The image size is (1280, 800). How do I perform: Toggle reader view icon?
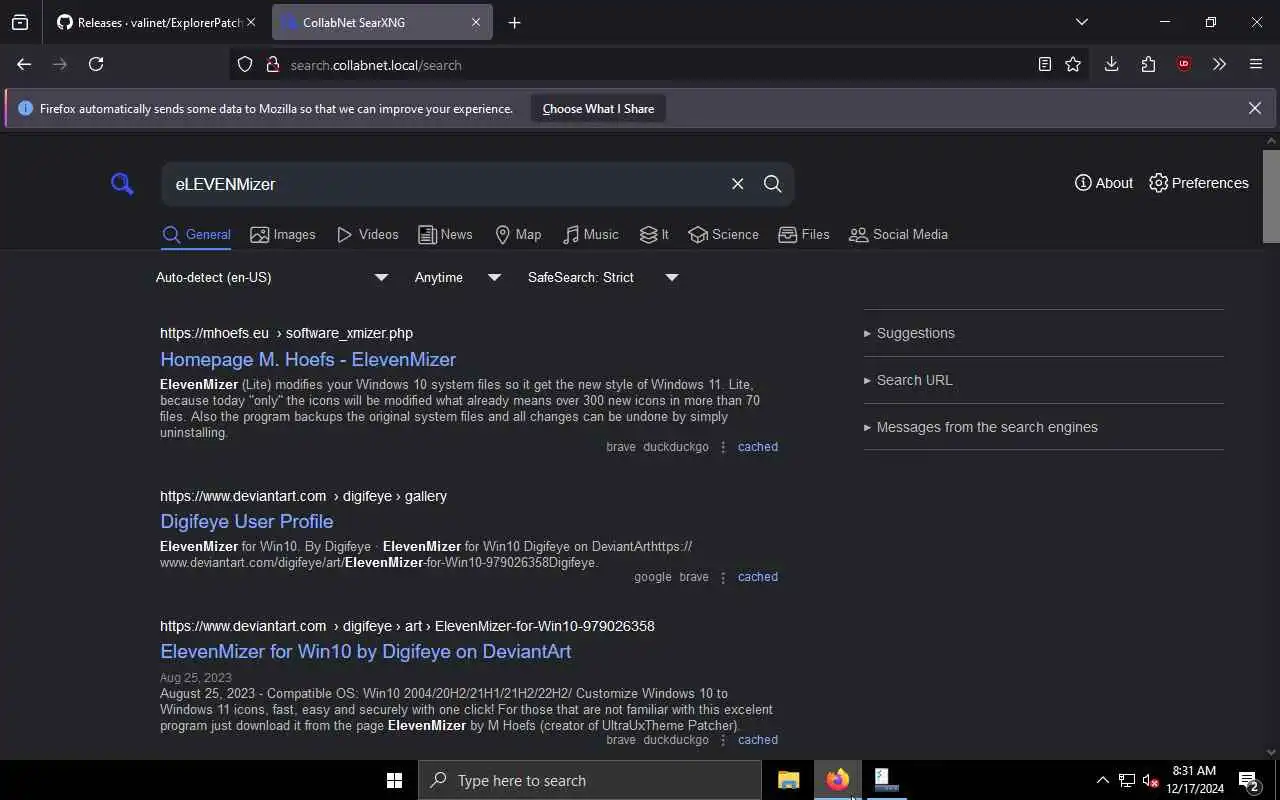pyautogui.click(x=1044, y=64)
